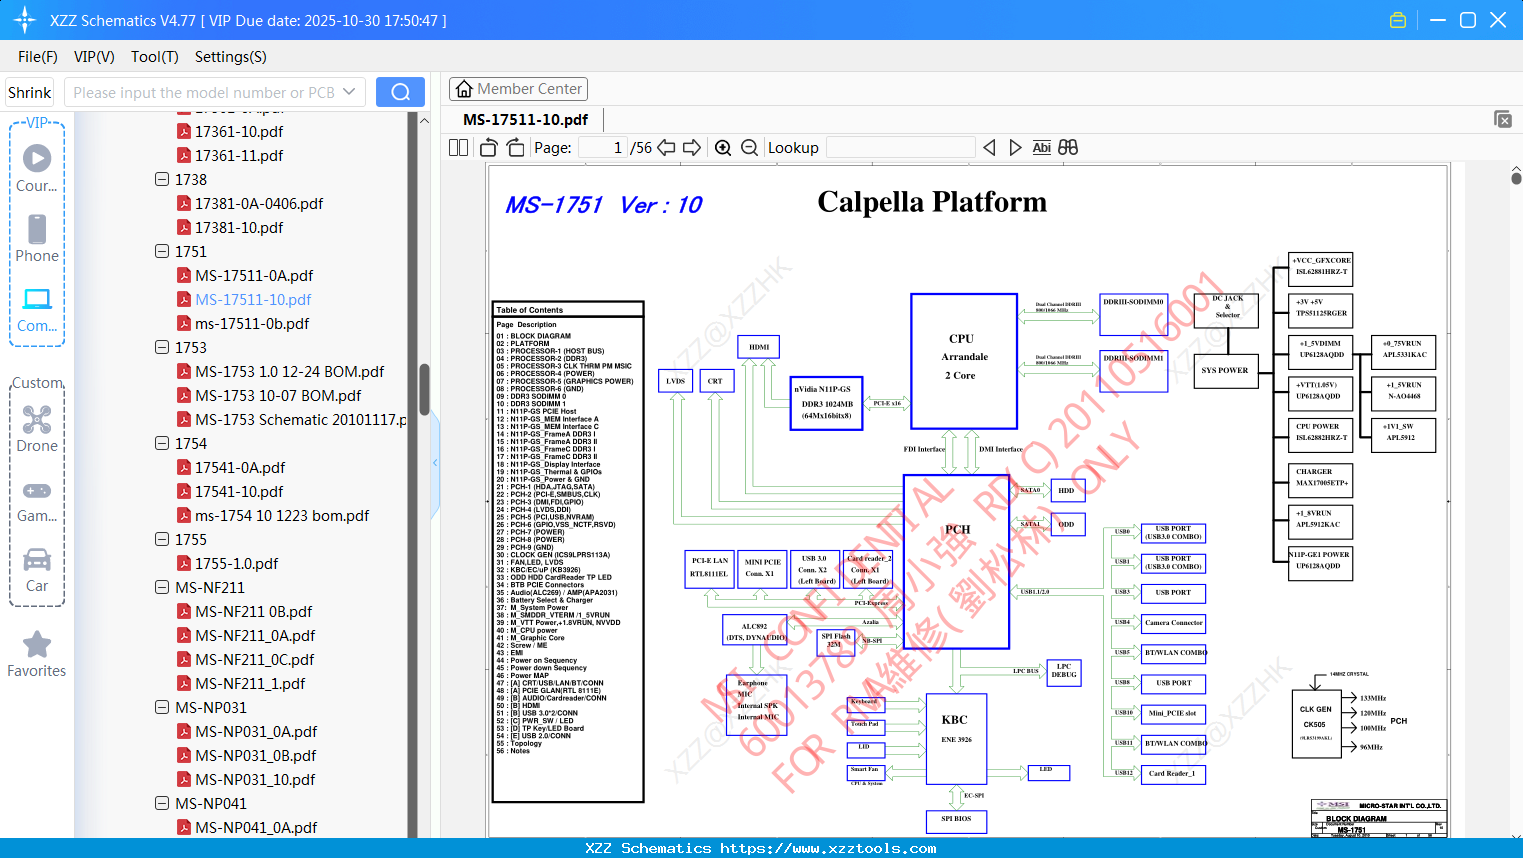Open the Settings(S) menu
The height and width of the screenshot is (858, 1523).
click(231, 57)
